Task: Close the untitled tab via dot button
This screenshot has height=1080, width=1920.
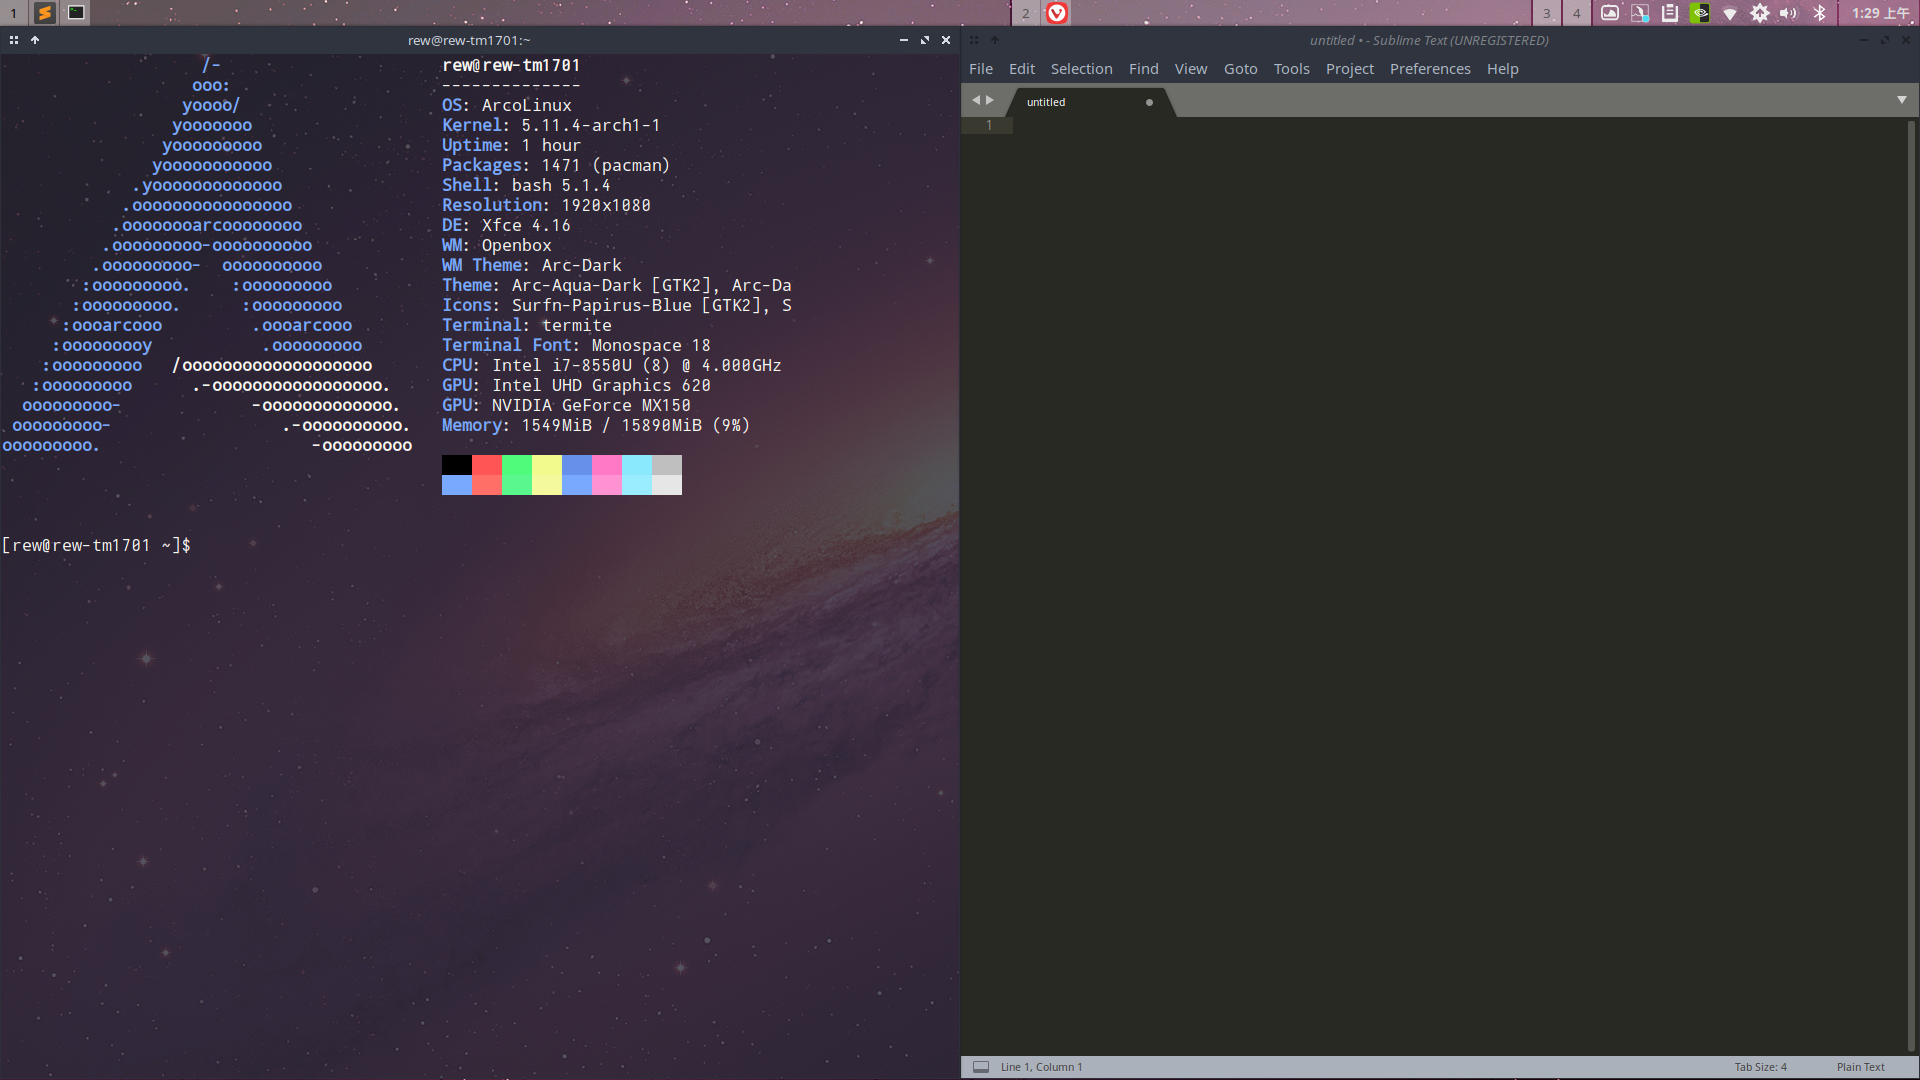Action: (x=1149, y=102)
